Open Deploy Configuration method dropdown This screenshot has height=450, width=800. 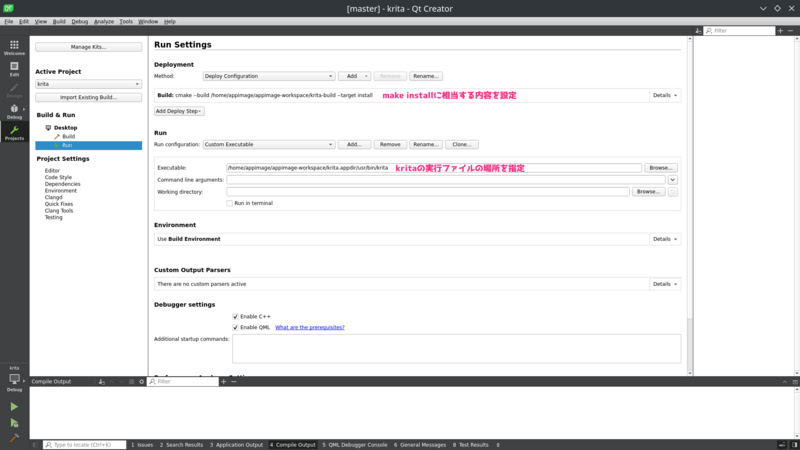click(269, 76)
